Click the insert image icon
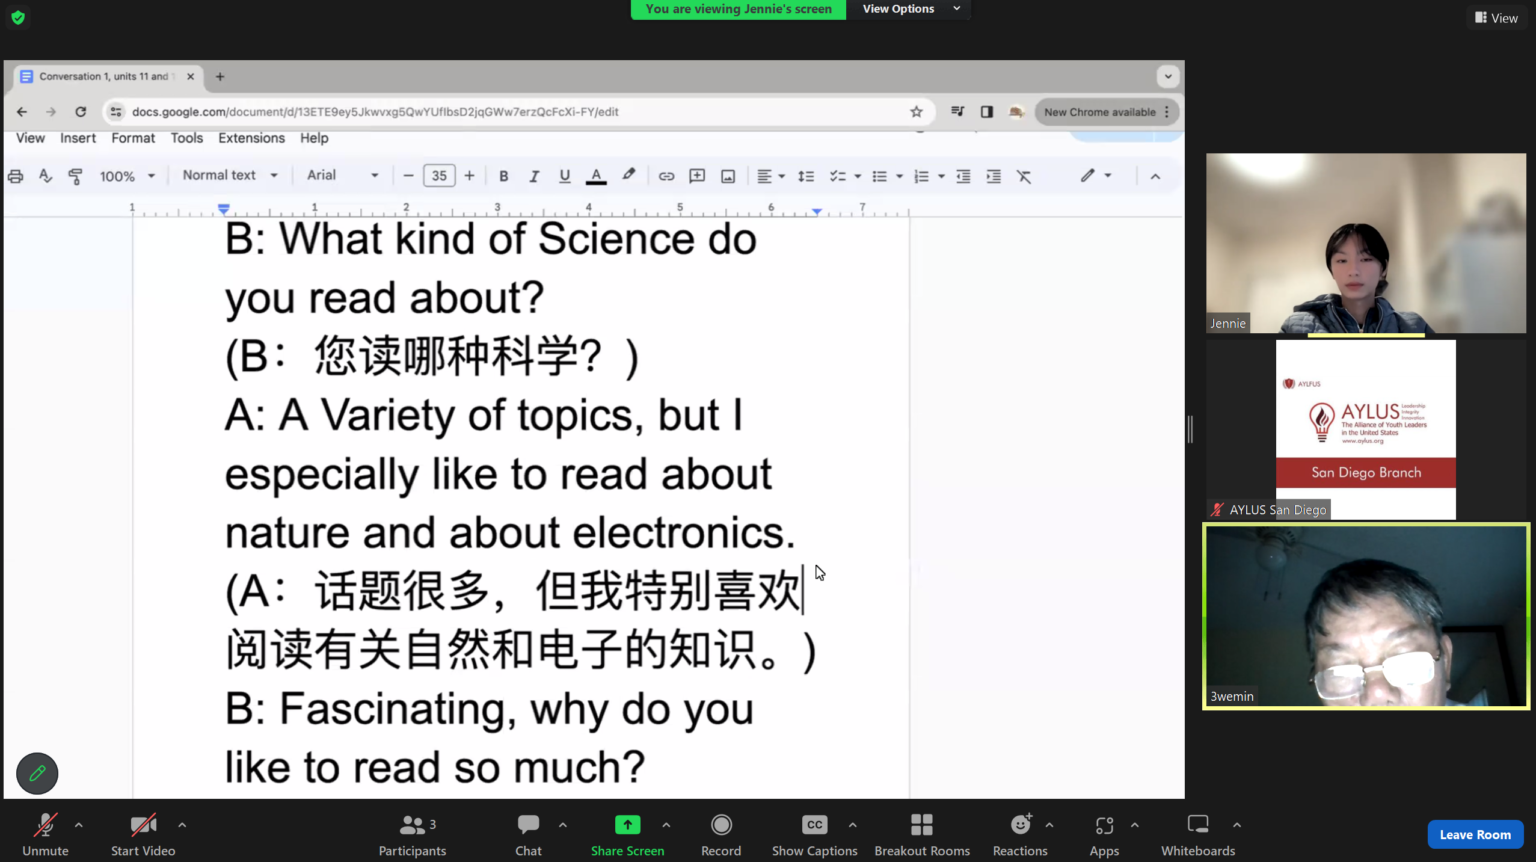 pyautogui.click(x=728, y=176)
